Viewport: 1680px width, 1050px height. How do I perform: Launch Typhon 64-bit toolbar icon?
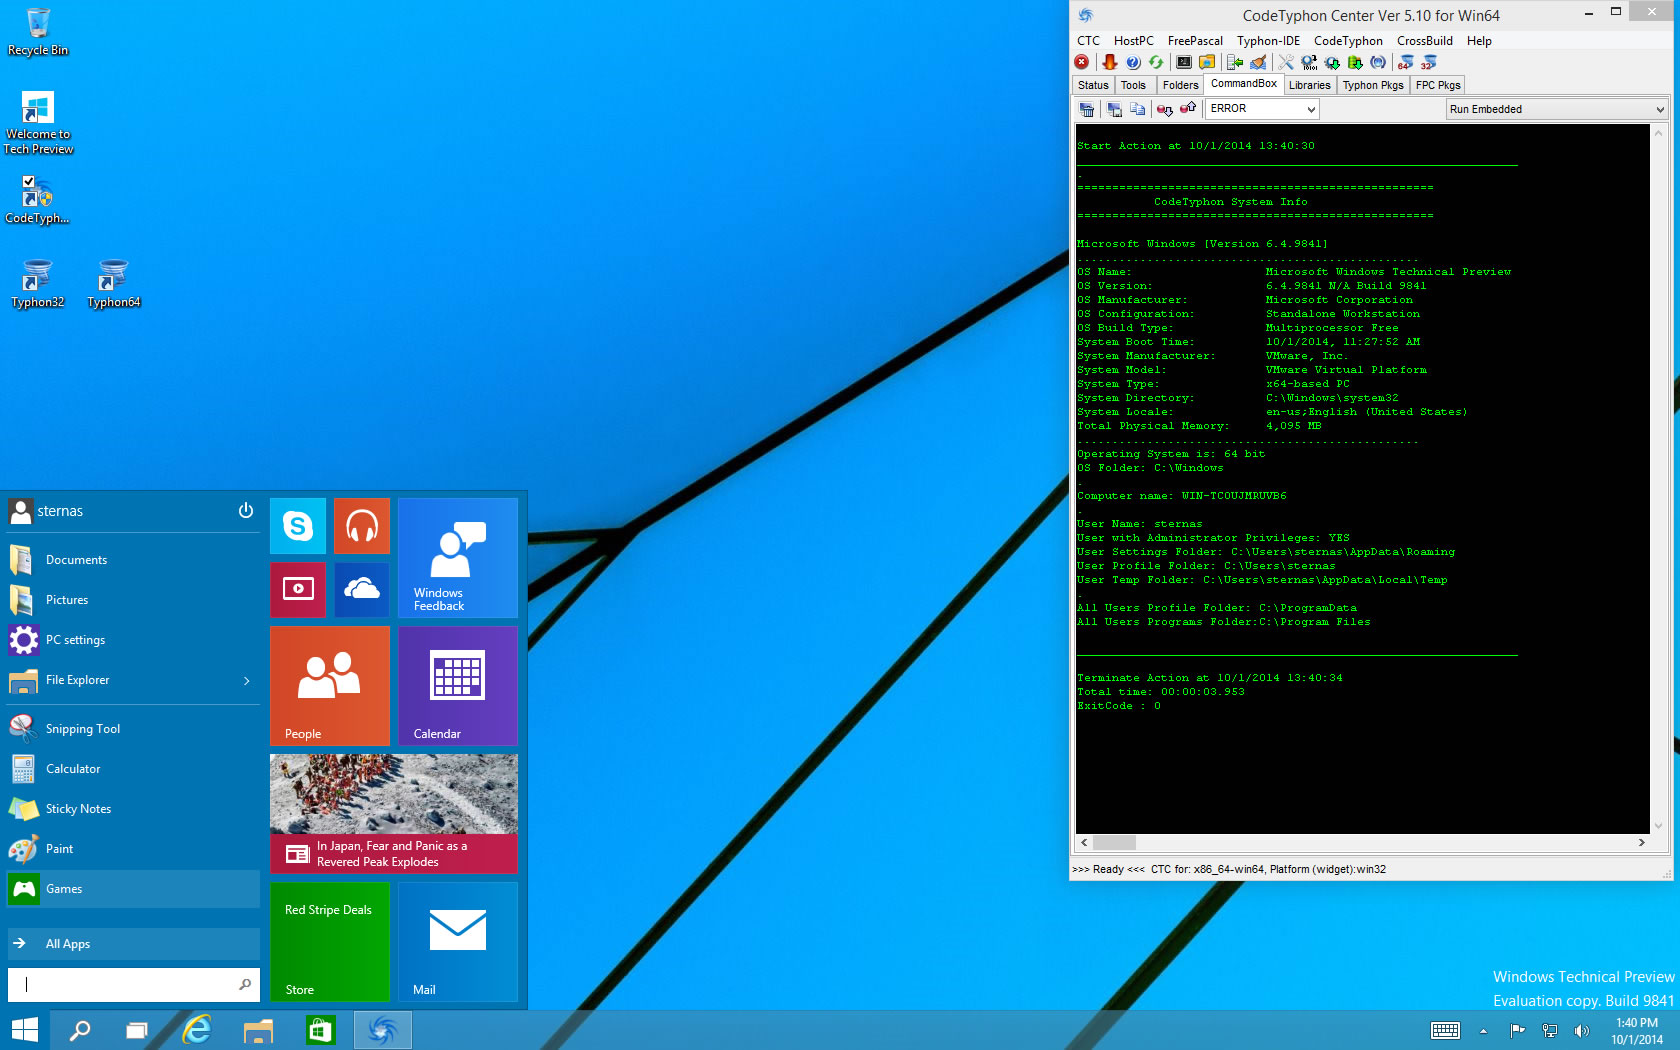[1406, 62]
